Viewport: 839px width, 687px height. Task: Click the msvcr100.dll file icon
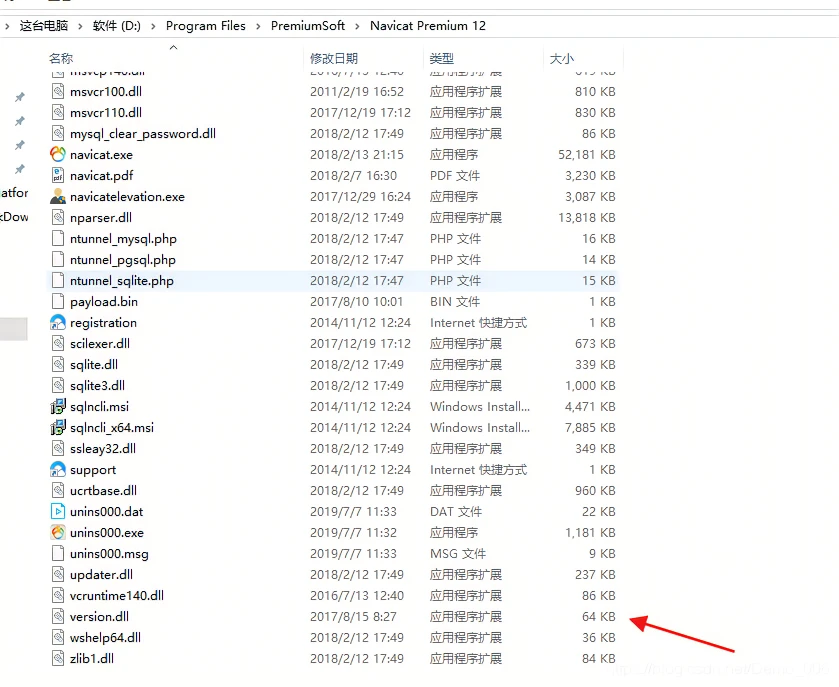click(x=58, y=91)
